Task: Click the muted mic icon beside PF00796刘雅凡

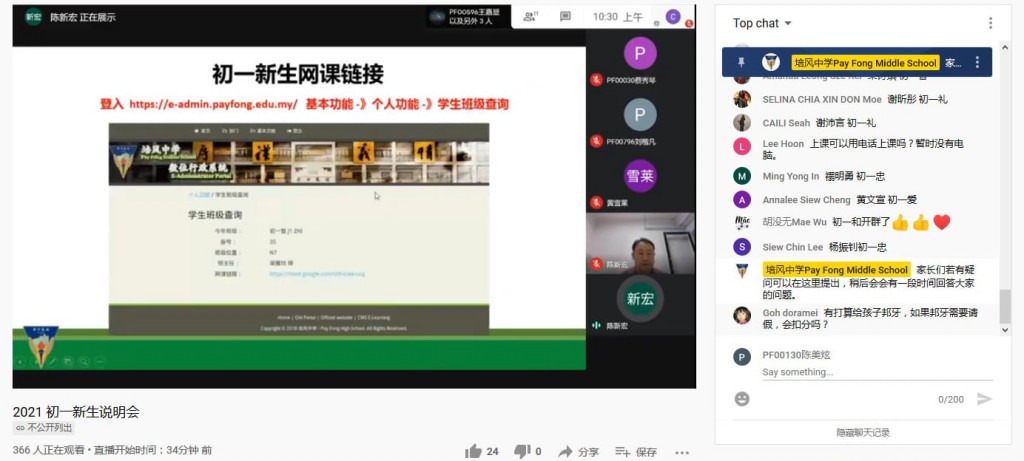Action: [x=596, y=141]
